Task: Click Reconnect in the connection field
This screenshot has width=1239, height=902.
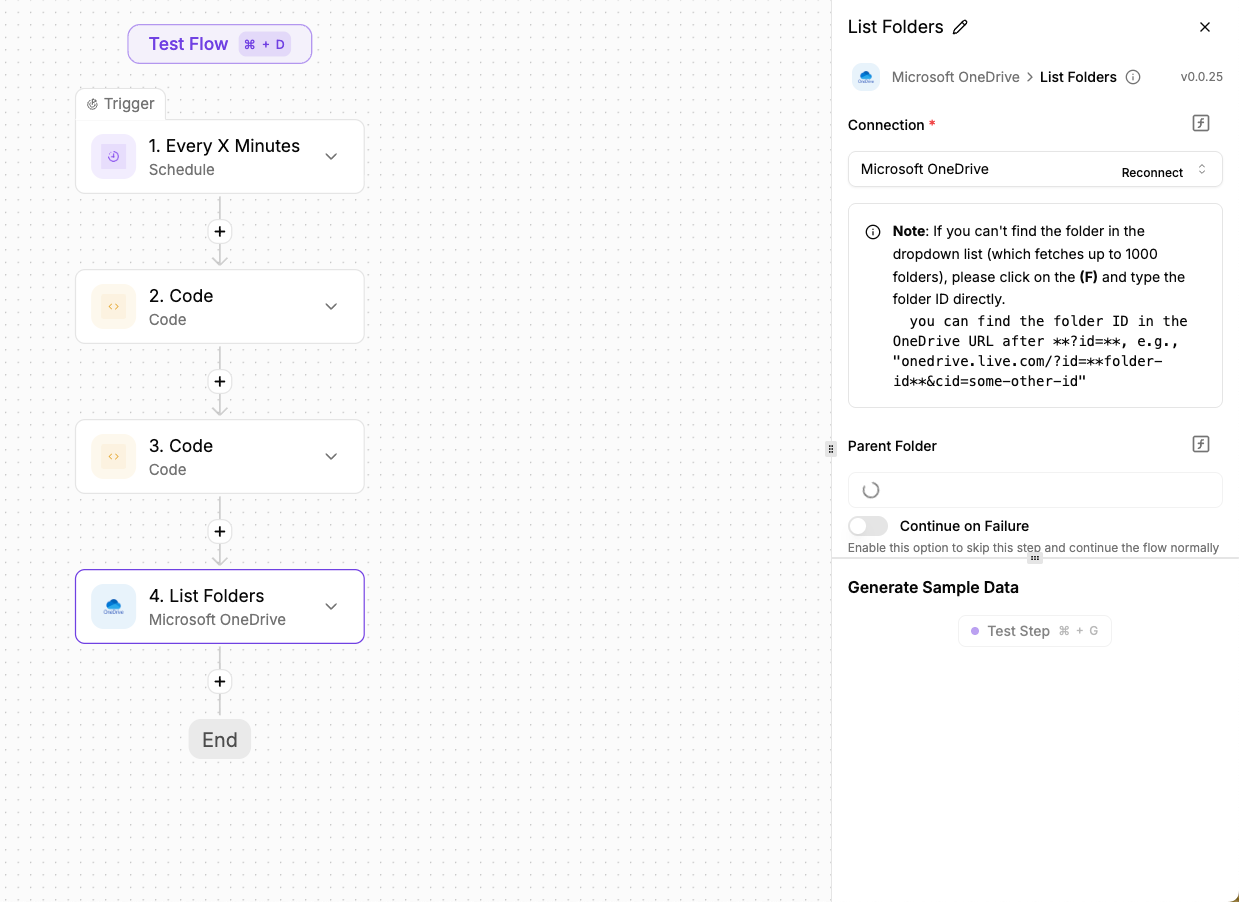Action: [1152, 172]
